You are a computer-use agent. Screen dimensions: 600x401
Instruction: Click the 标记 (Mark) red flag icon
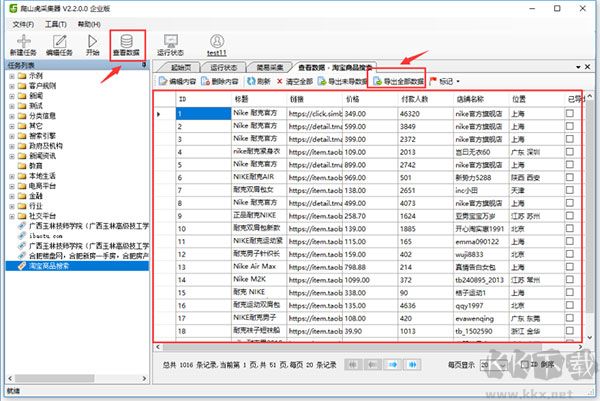coord(433,81)
